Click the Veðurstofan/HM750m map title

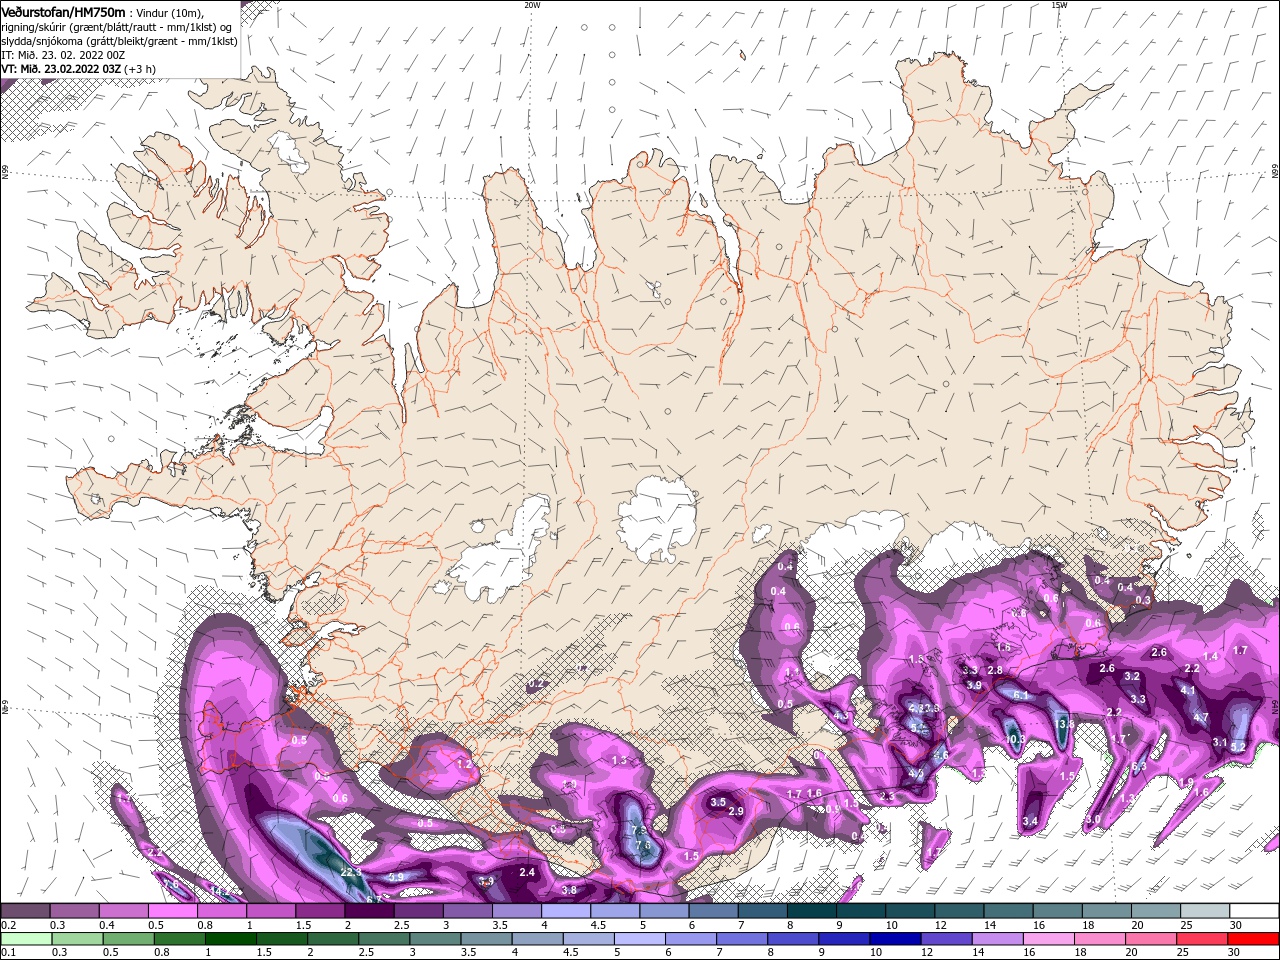tap(64, 11)
